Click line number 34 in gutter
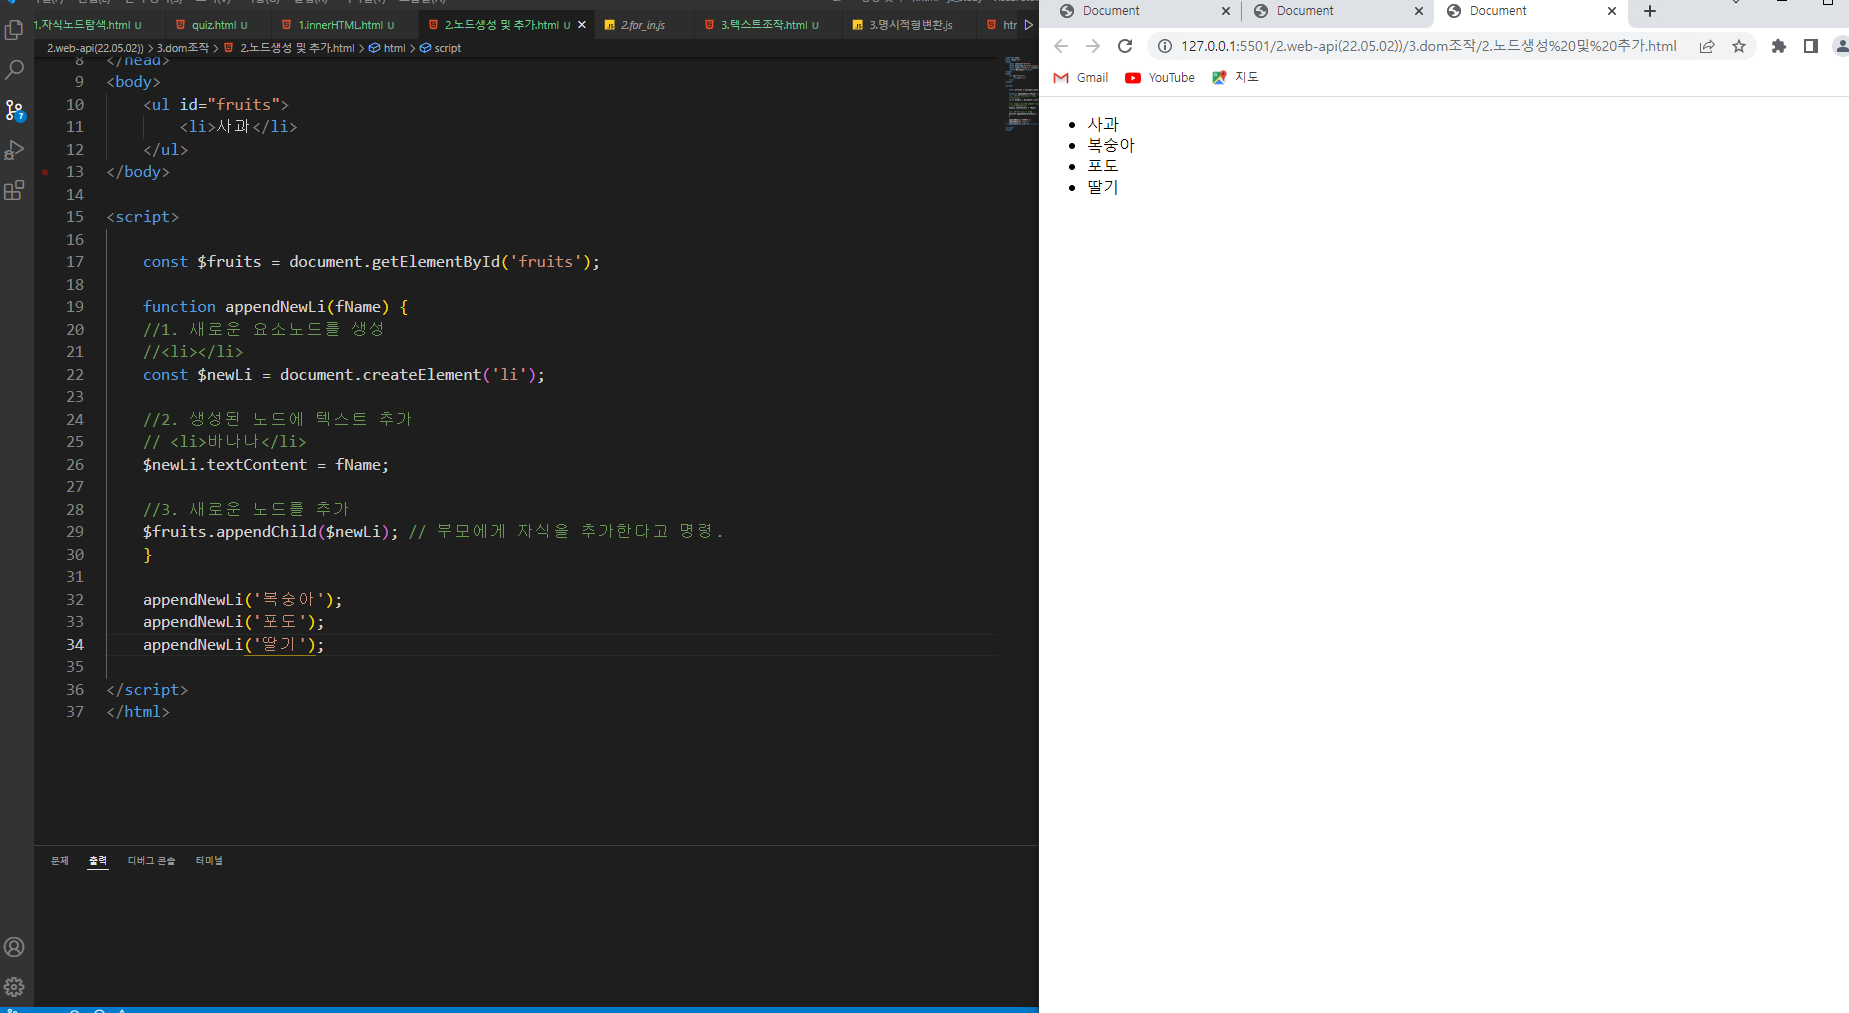 coord(75,645)
